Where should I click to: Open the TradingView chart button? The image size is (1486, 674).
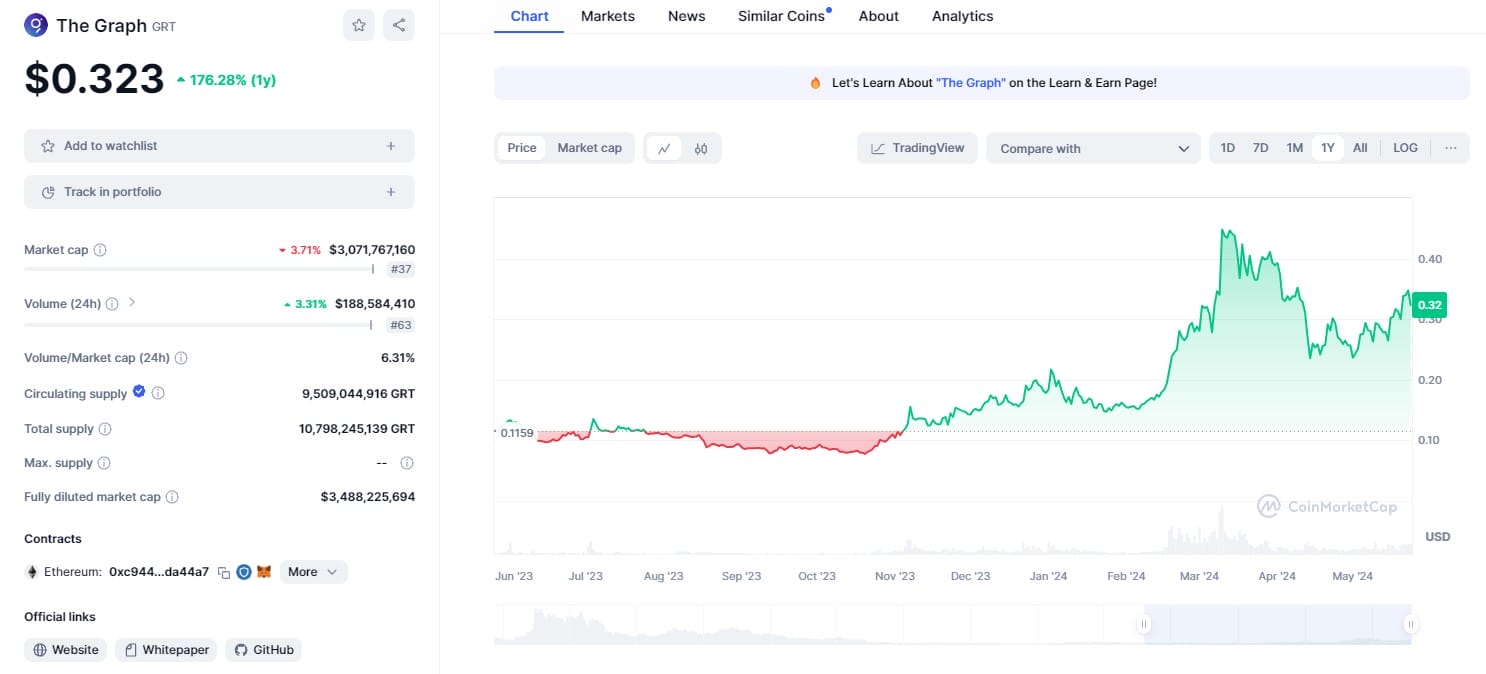(917, 148)
